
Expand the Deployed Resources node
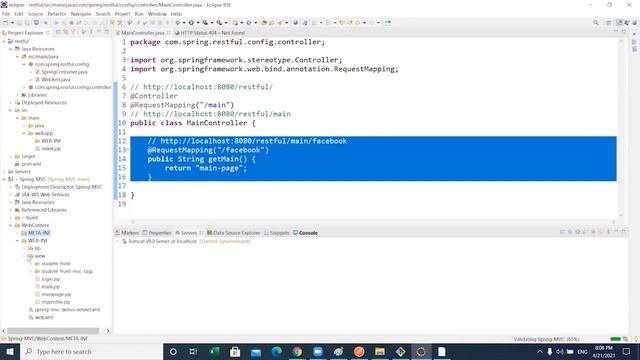tap(11, 103)
